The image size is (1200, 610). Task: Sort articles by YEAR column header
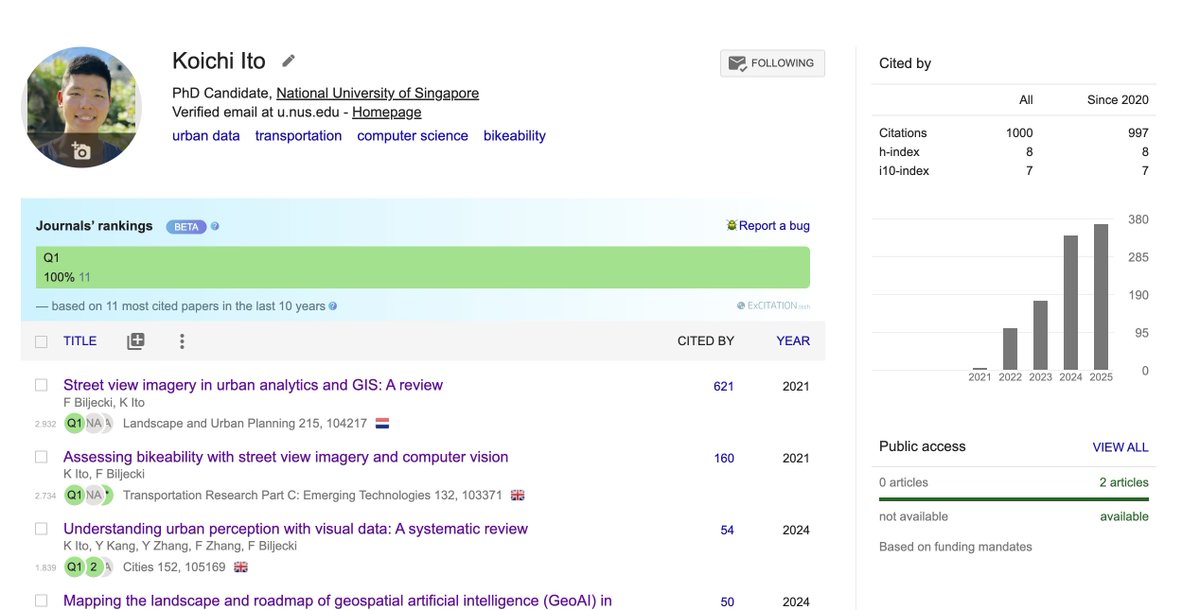click(793, 341)
